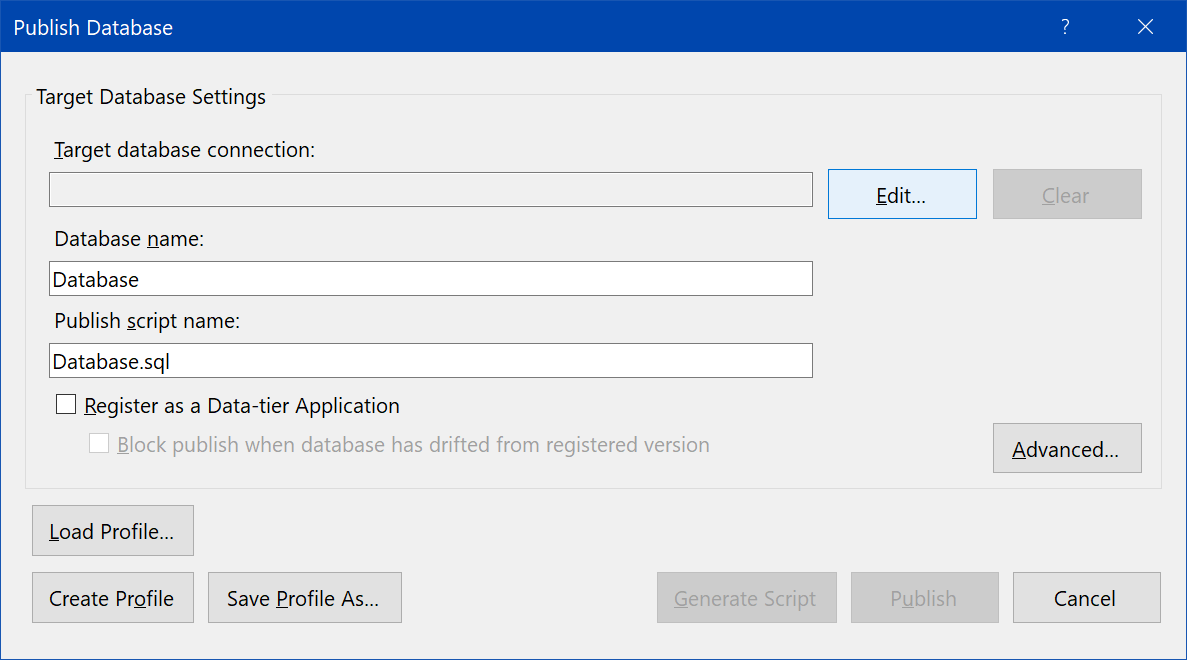
Task: Click the Create Profile button
Action: pos(112,597)
